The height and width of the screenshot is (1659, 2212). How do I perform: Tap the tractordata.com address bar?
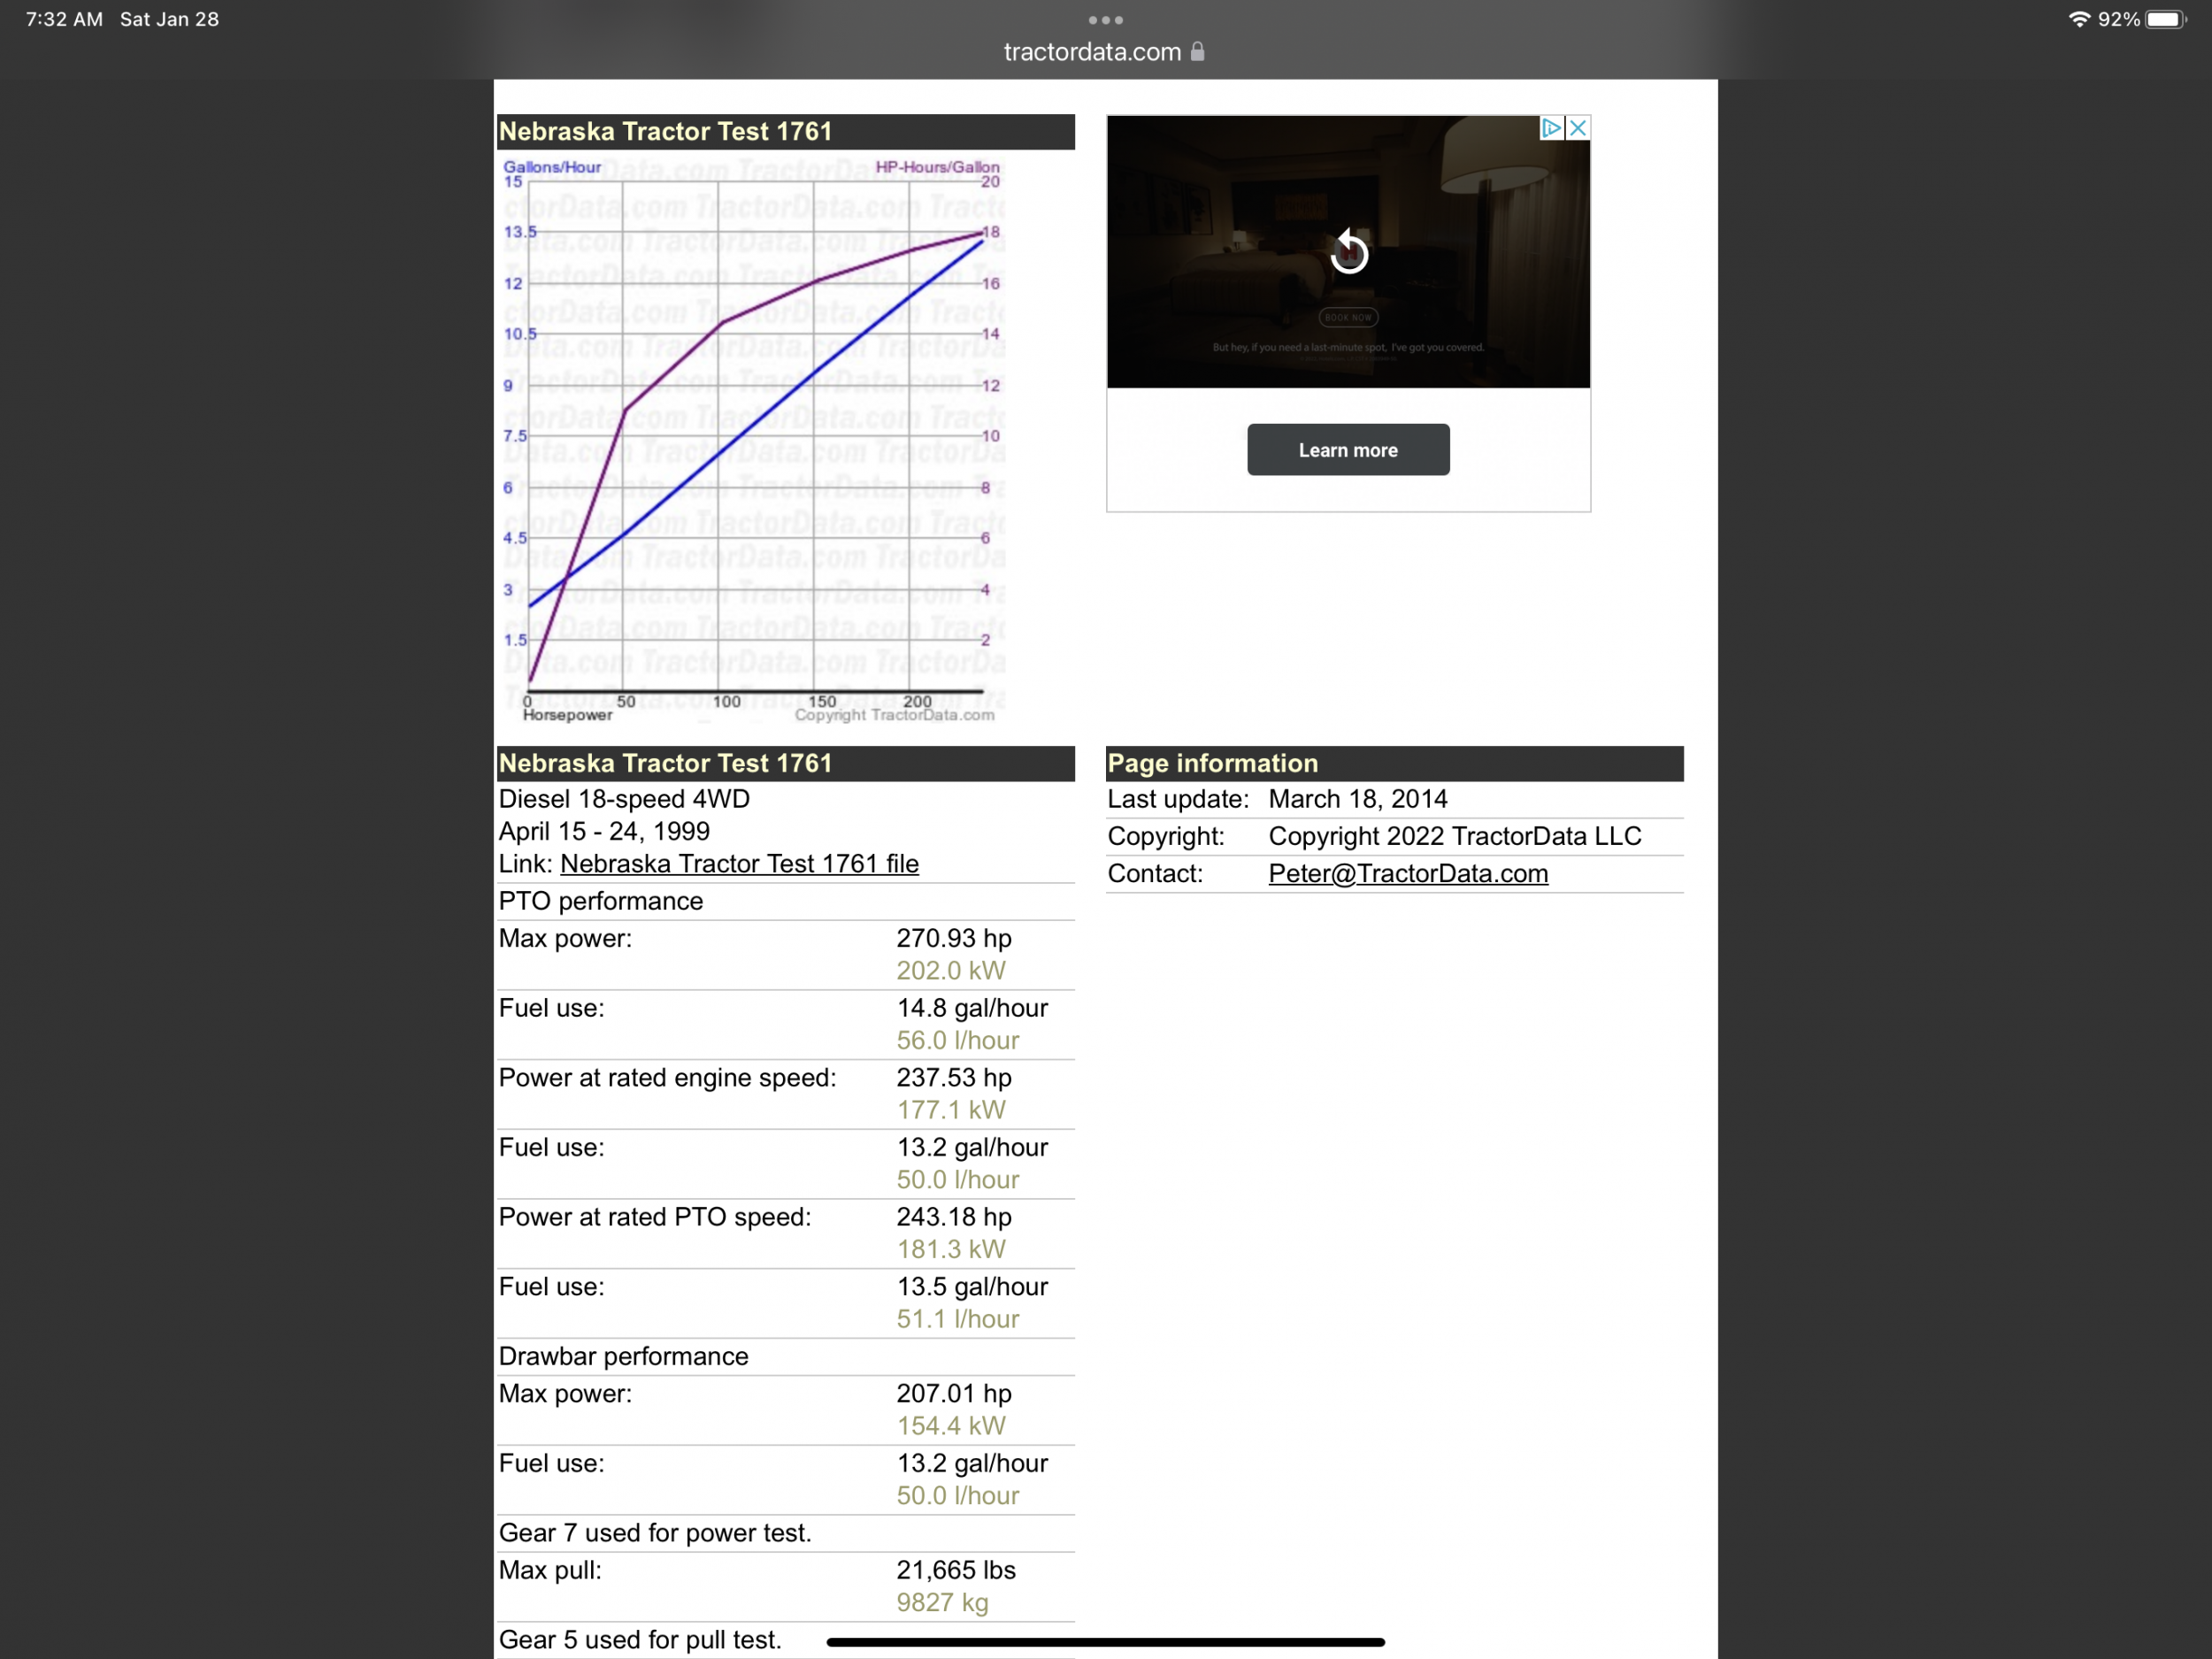1092,52
